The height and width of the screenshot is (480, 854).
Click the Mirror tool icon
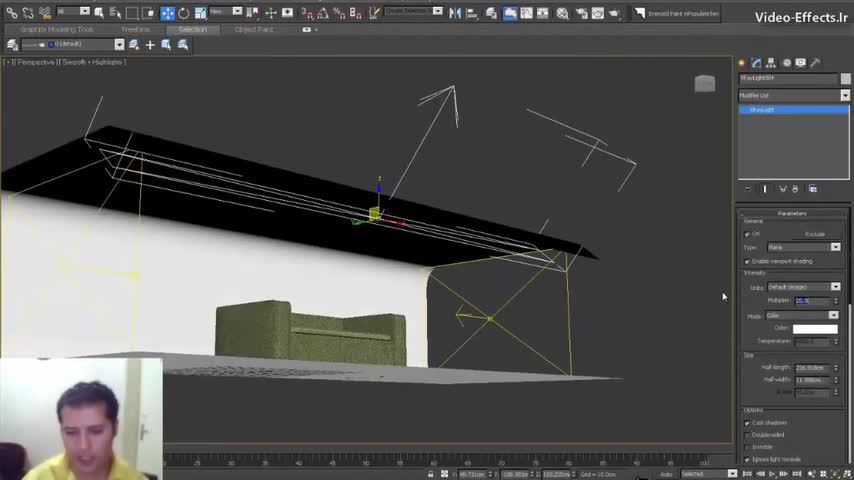(456, 13)
